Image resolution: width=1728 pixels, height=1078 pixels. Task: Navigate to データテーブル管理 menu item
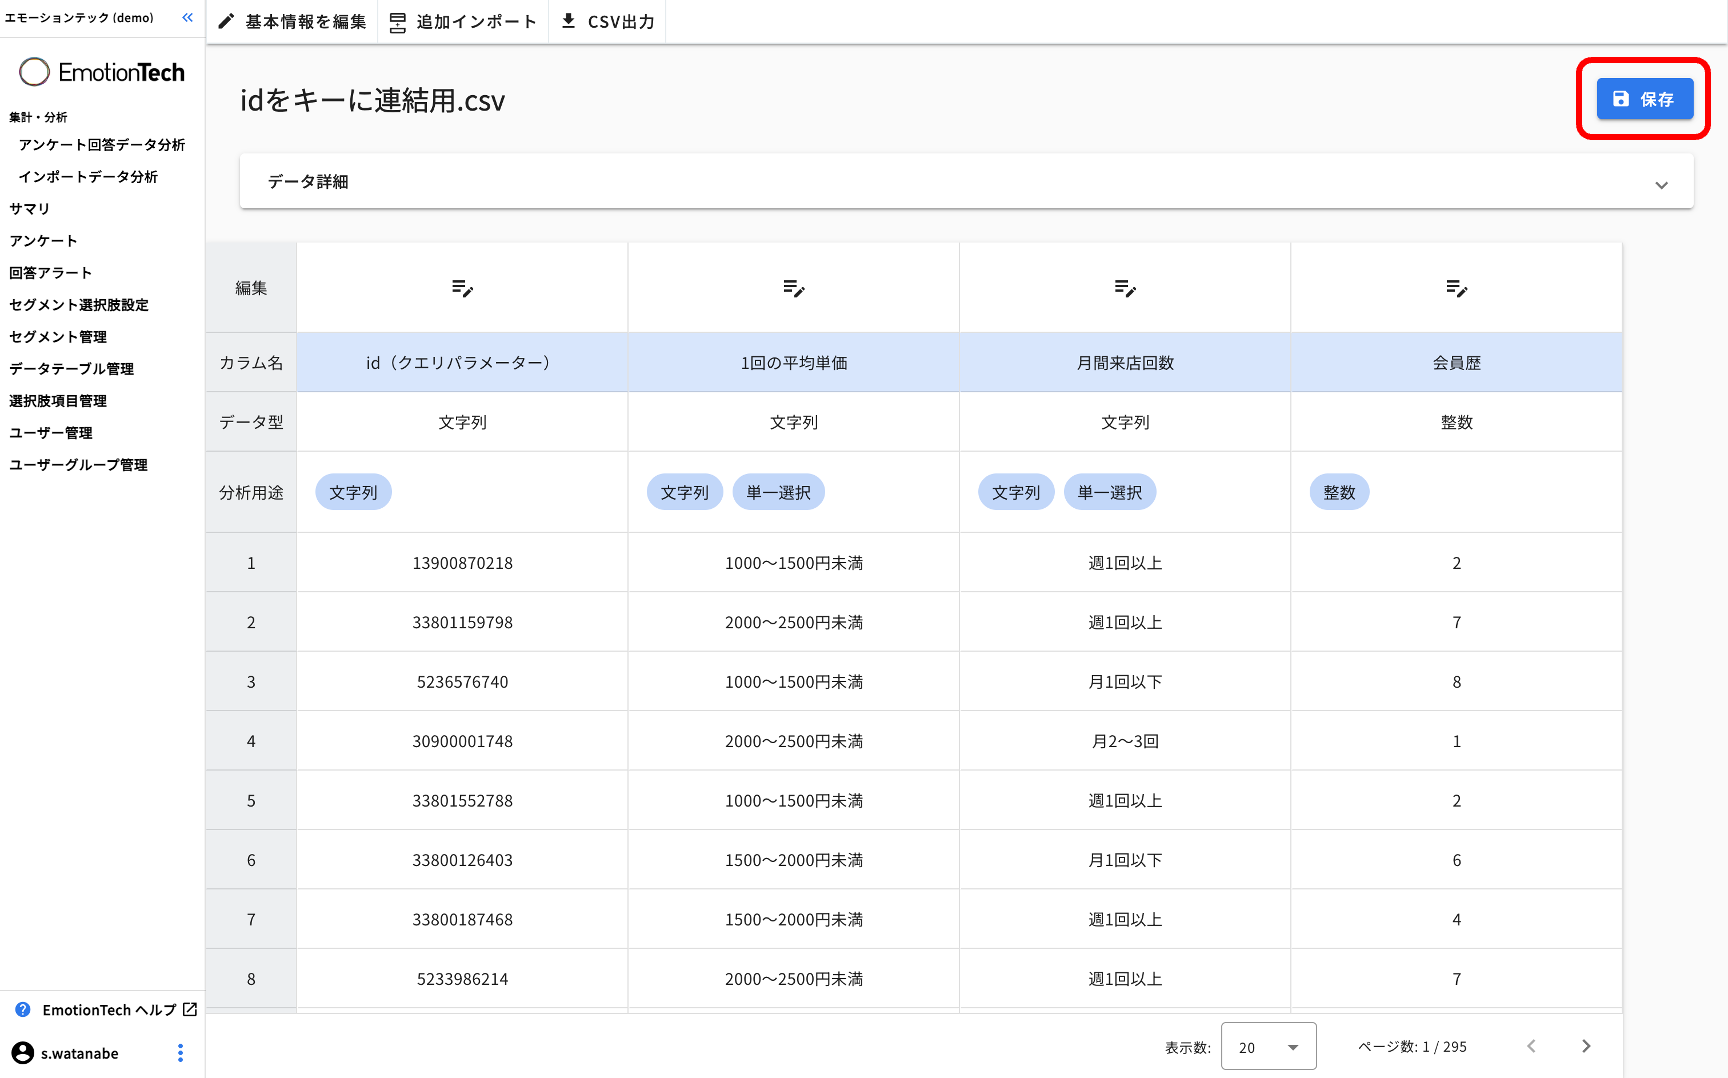point(72,369)
